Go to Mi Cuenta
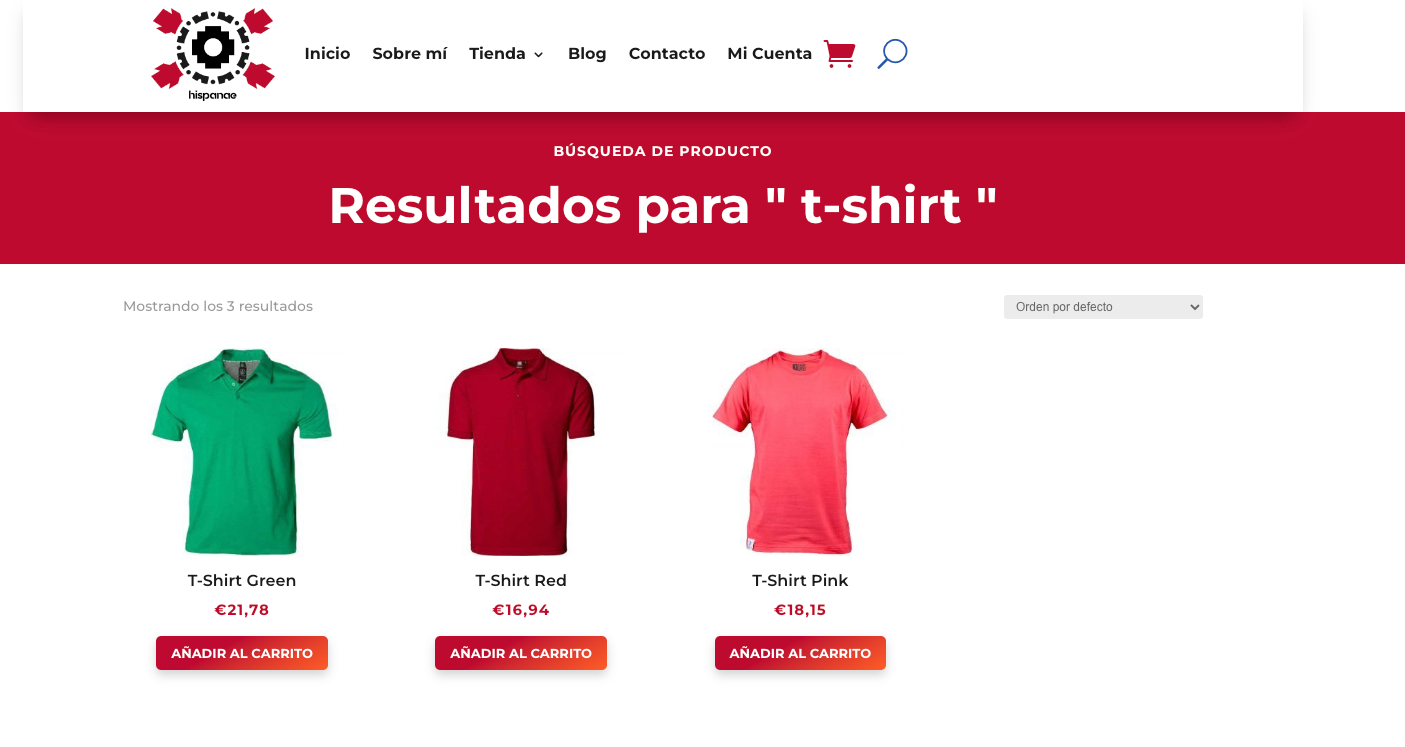This screenshot has width=1405, height=747. pyautogui.click(x=769, y=54)
